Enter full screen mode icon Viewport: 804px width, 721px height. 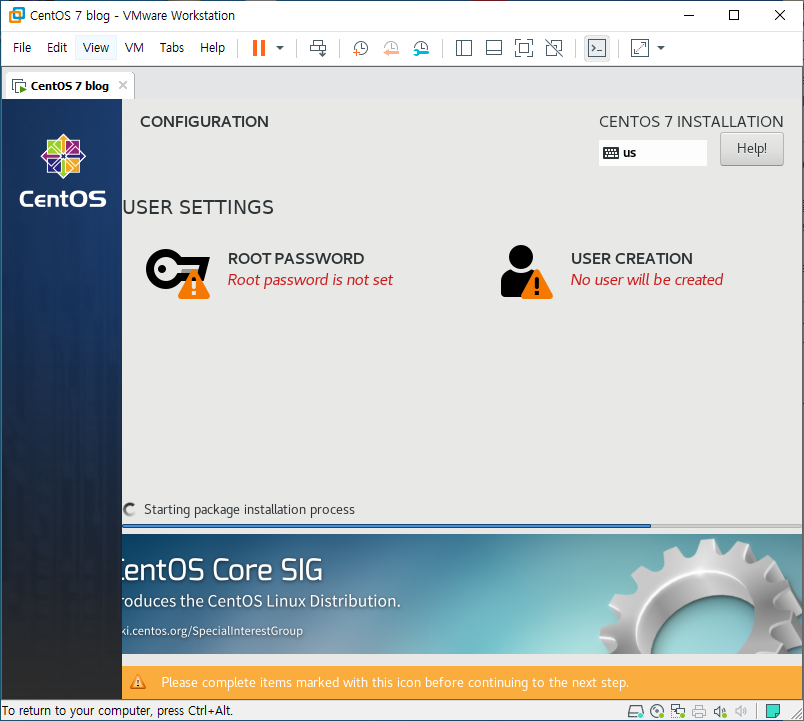[524, 48]
